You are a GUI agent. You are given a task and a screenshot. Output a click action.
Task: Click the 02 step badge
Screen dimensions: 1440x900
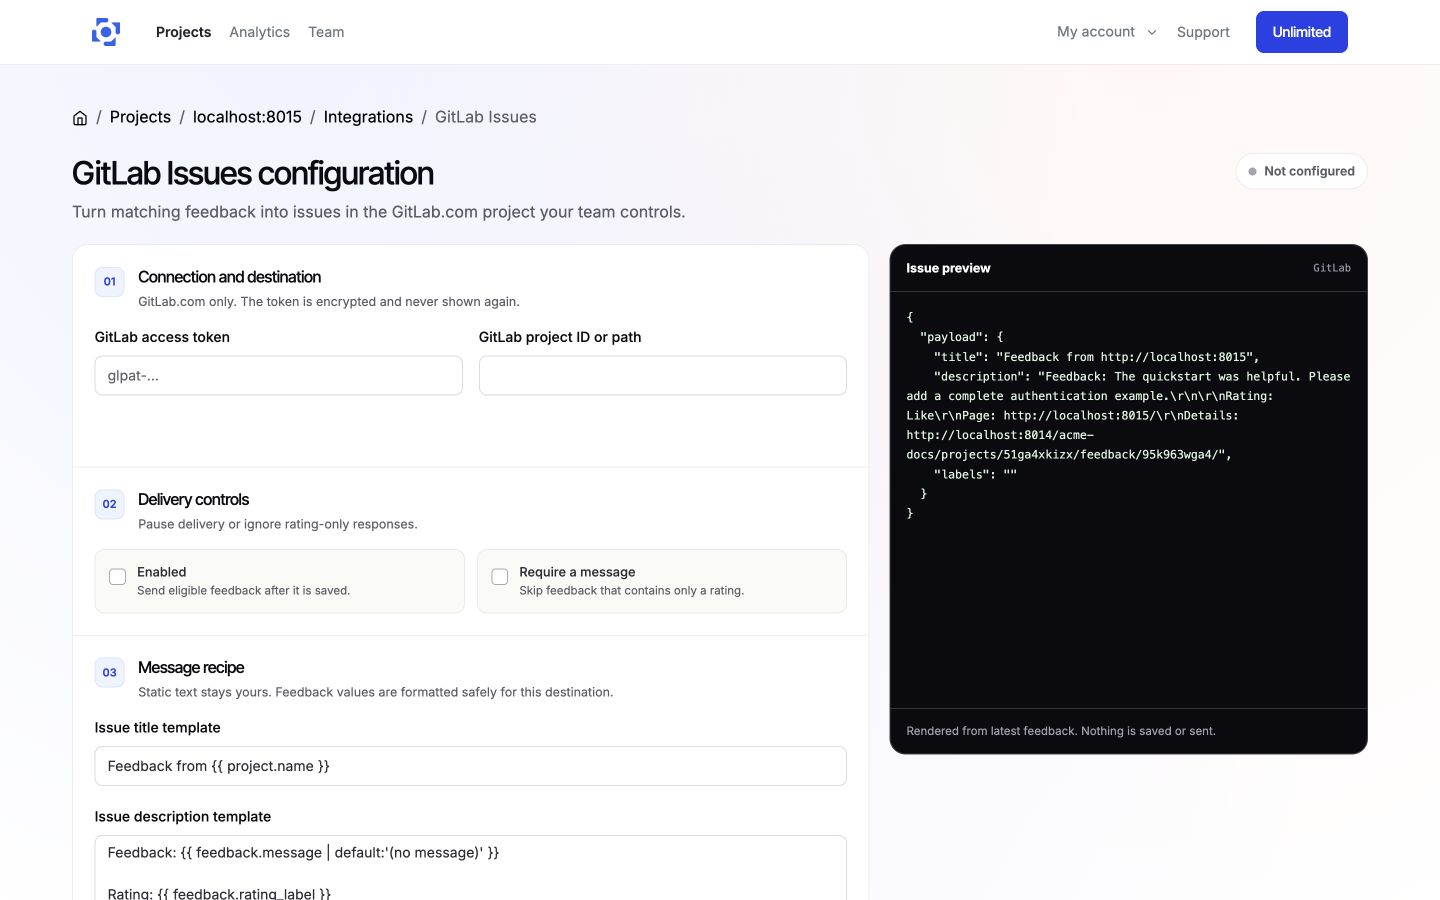click(x=110, y=504)
